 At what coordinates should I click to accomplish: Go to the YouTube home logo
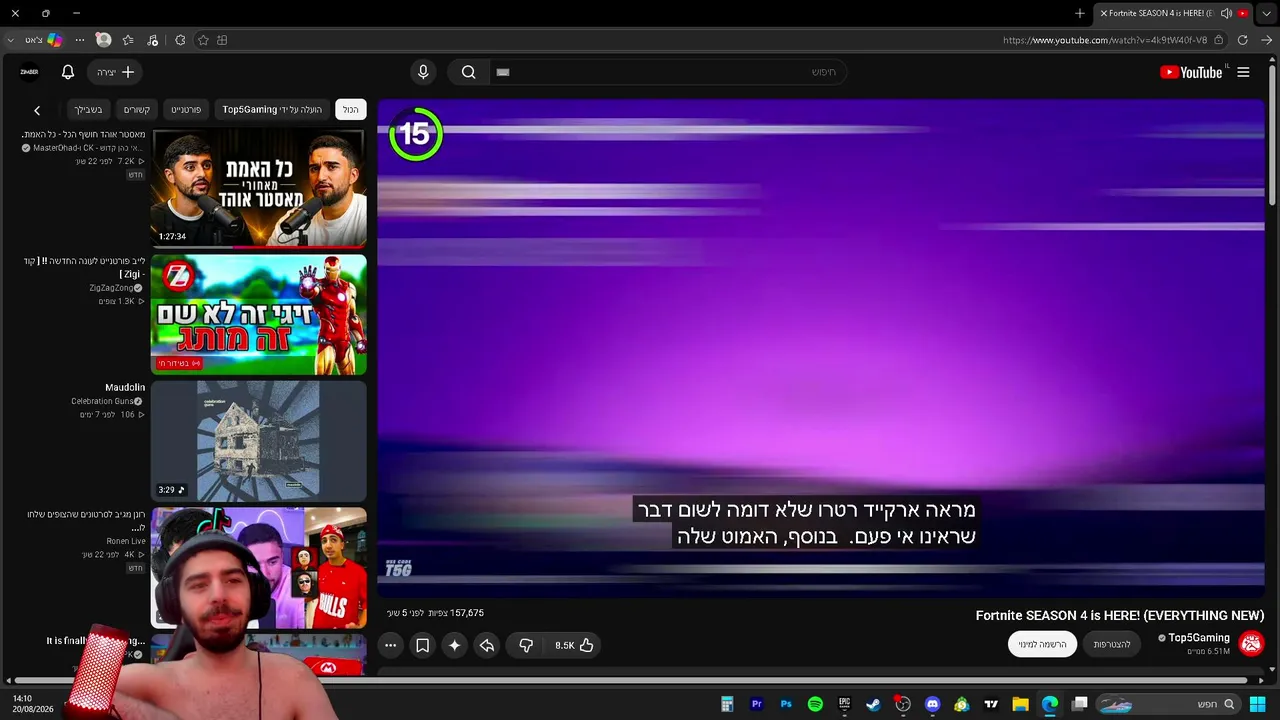(x=1191, y=72)
